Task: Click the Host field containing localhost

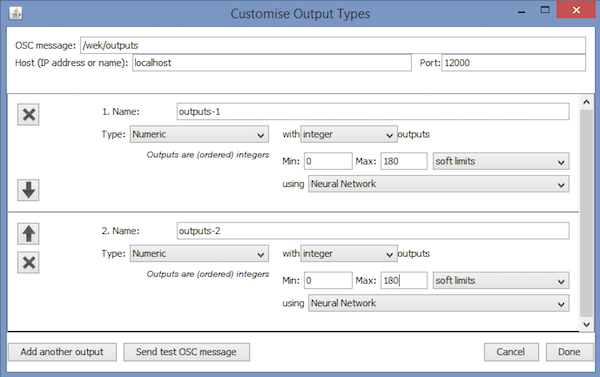Action: coord(272,63)
